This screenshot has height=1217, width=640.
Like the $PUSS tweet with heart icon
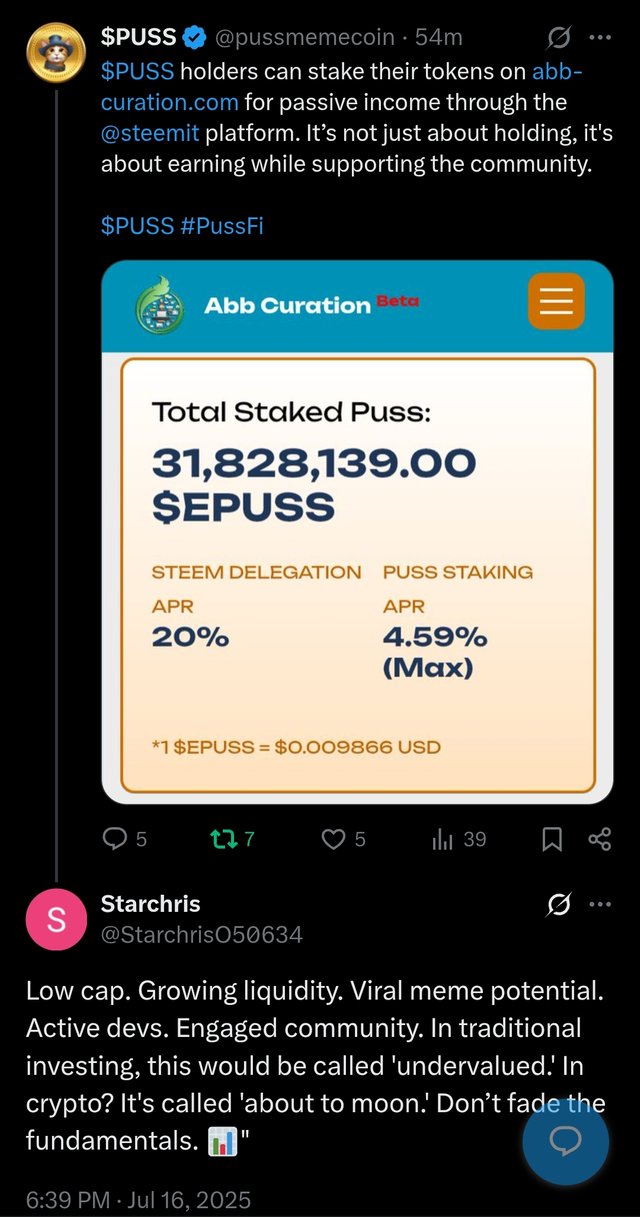point(344,839)
